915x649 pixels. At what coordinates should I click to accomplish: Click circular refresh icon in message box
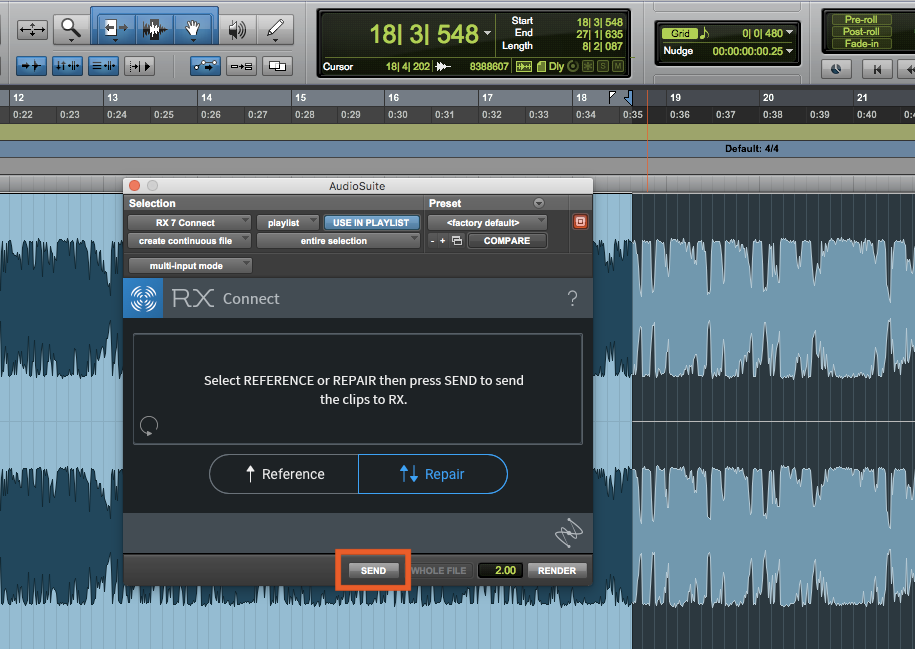coord(149,425)
